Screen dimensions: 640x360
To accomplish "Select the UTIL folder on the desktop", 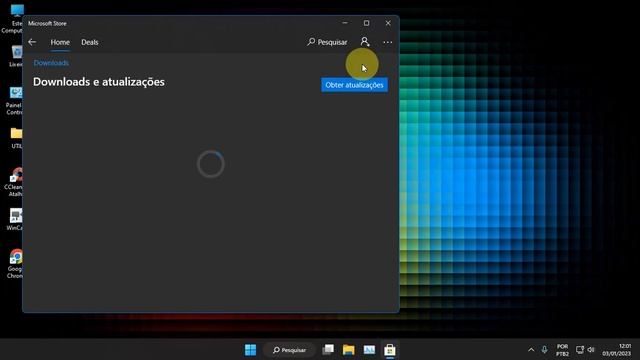I will pos(16,138).
